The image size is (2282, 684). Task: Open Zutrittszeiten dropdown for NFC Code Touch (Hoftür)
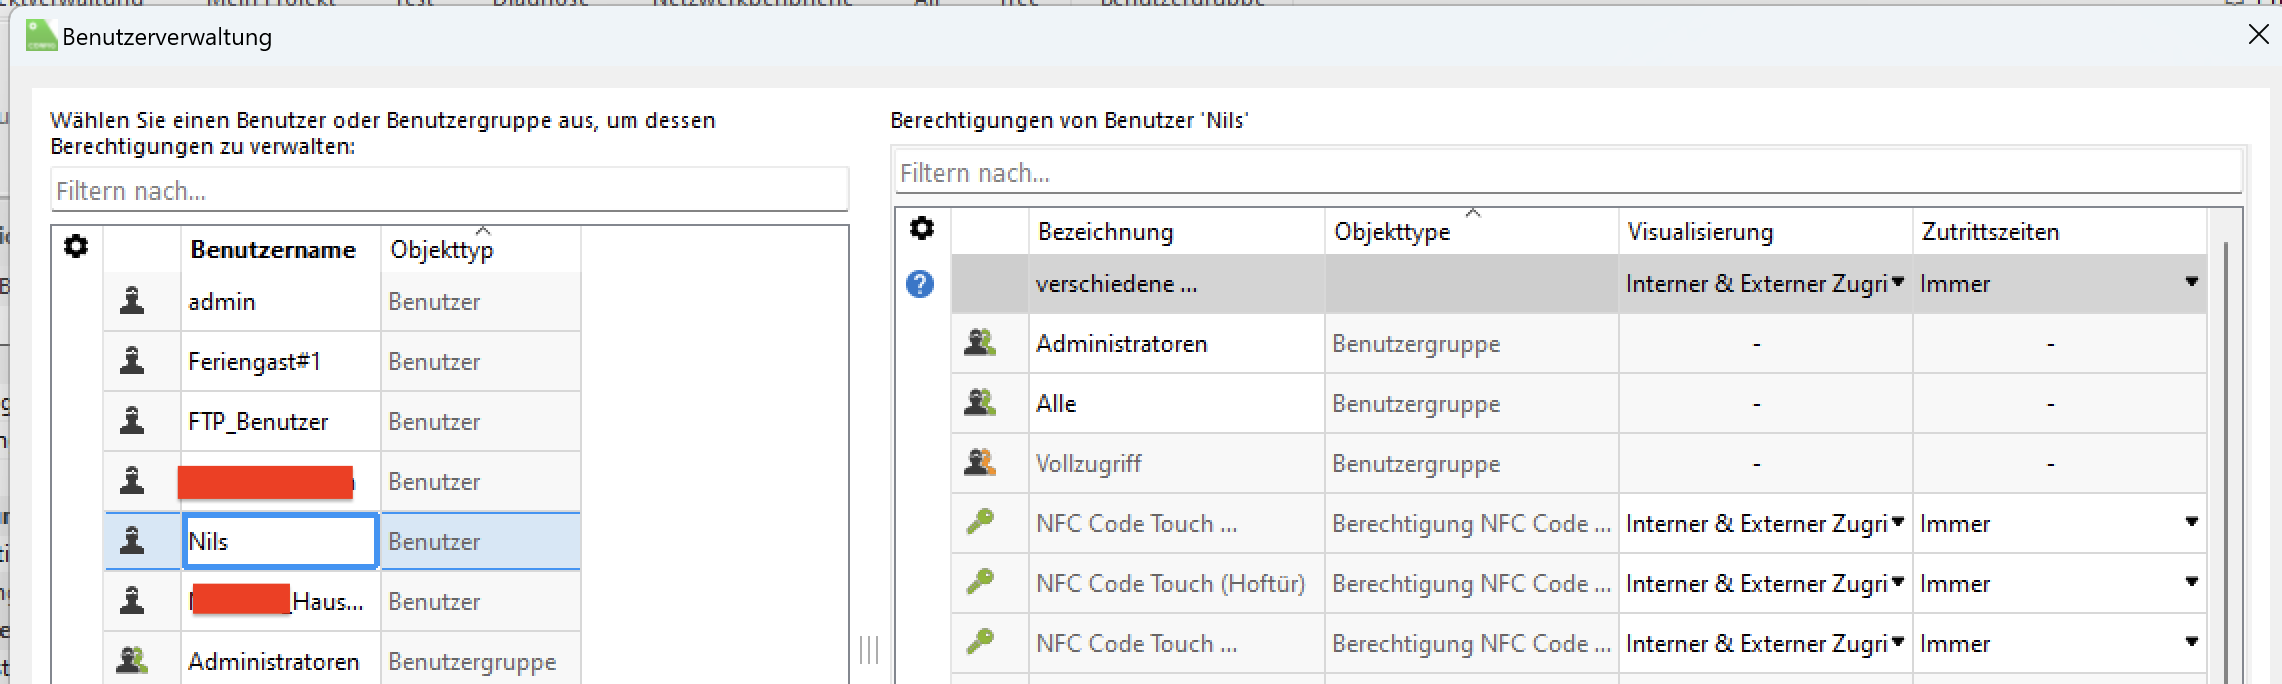pos(2191,582)
